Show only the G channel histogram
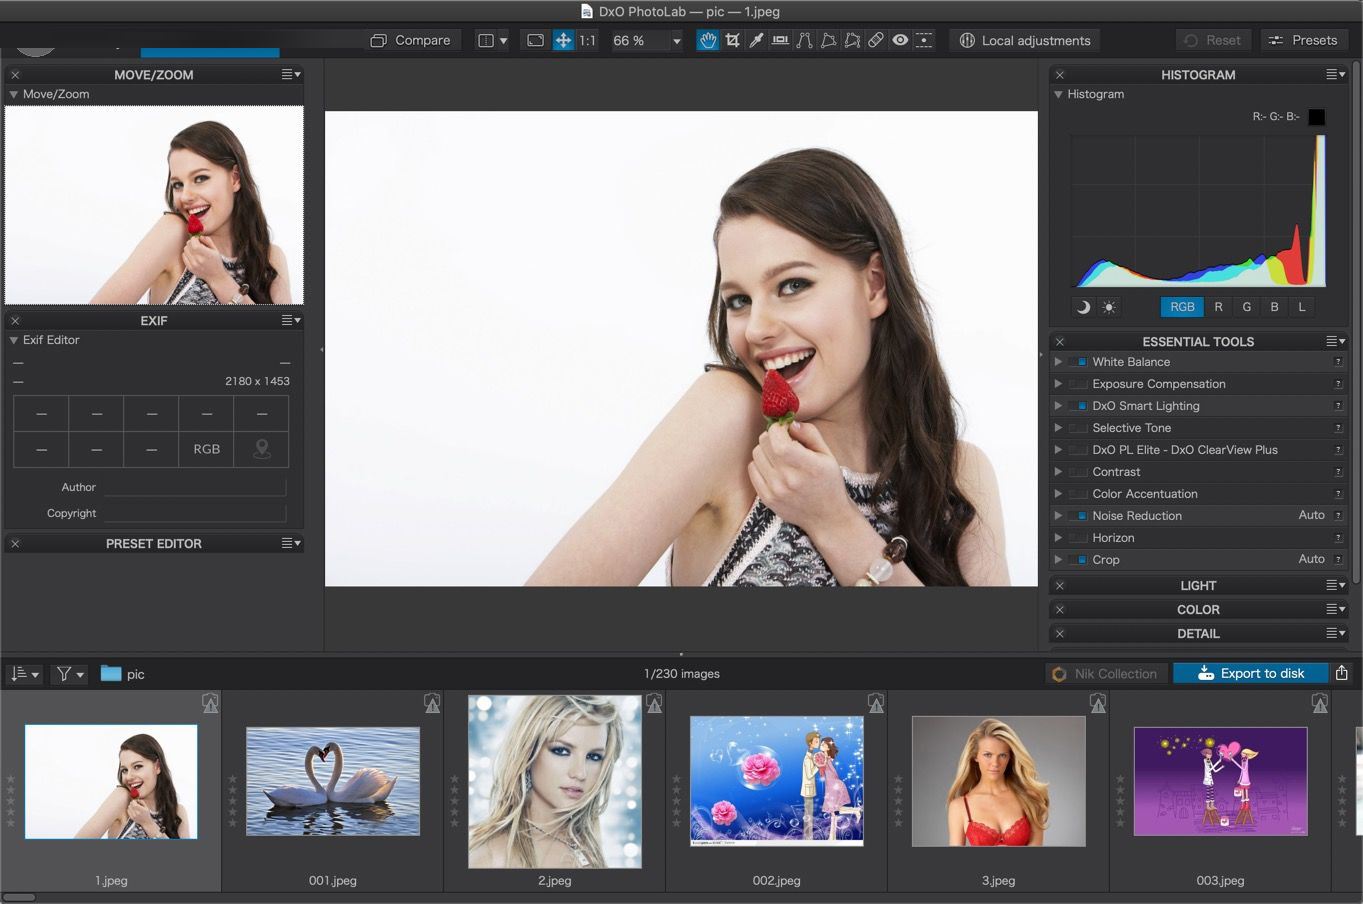This screenshot has height=904, width=1363. point(1246,307)
